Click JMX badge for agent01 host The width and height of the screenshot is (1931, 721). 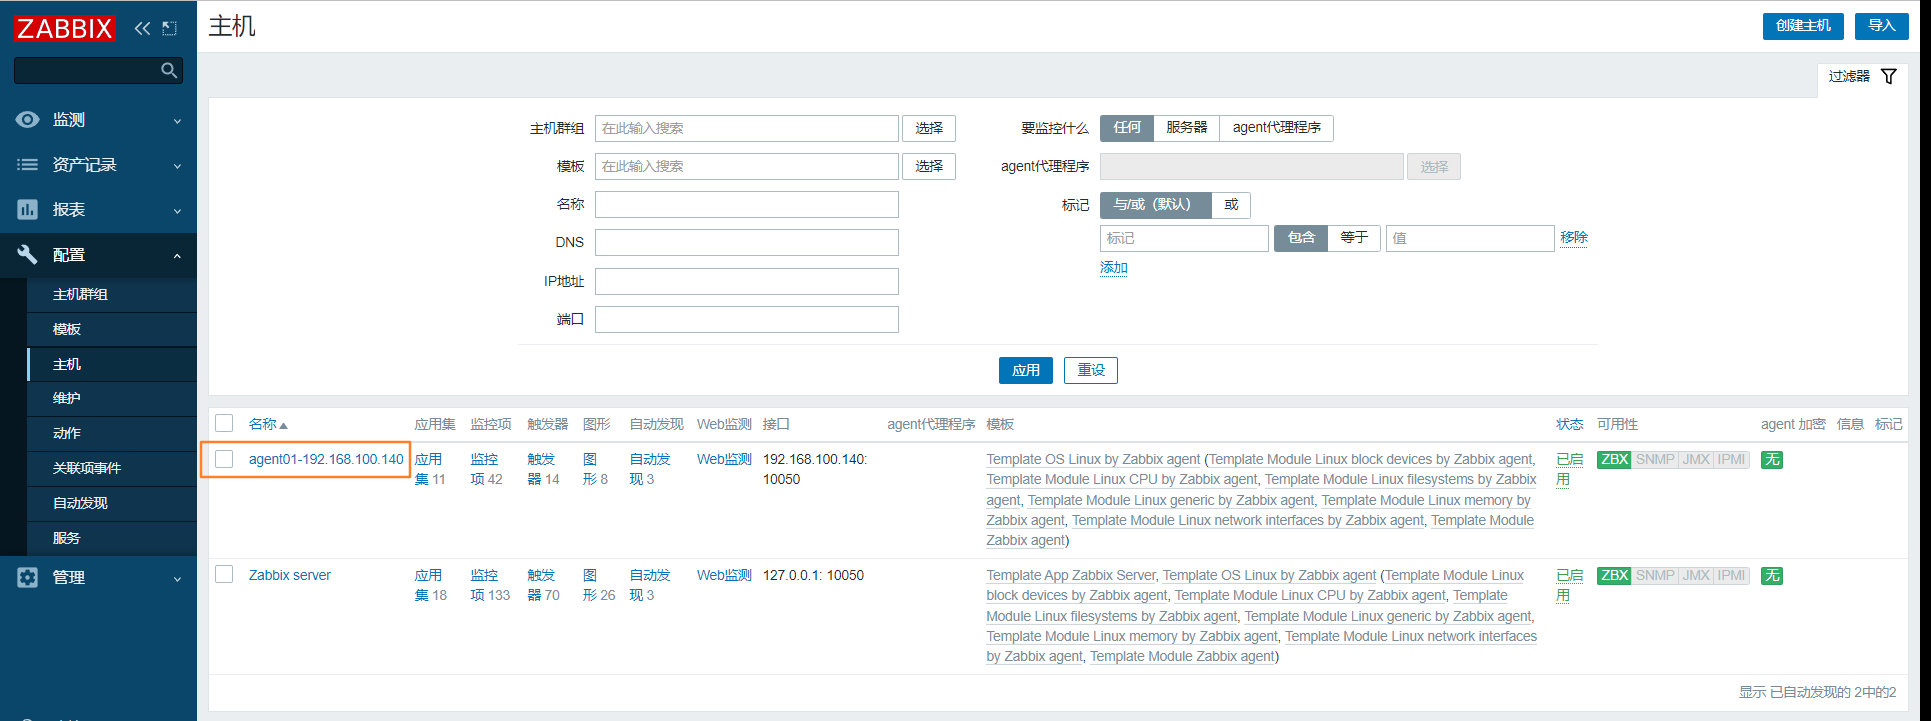(x=1696, y=460)
